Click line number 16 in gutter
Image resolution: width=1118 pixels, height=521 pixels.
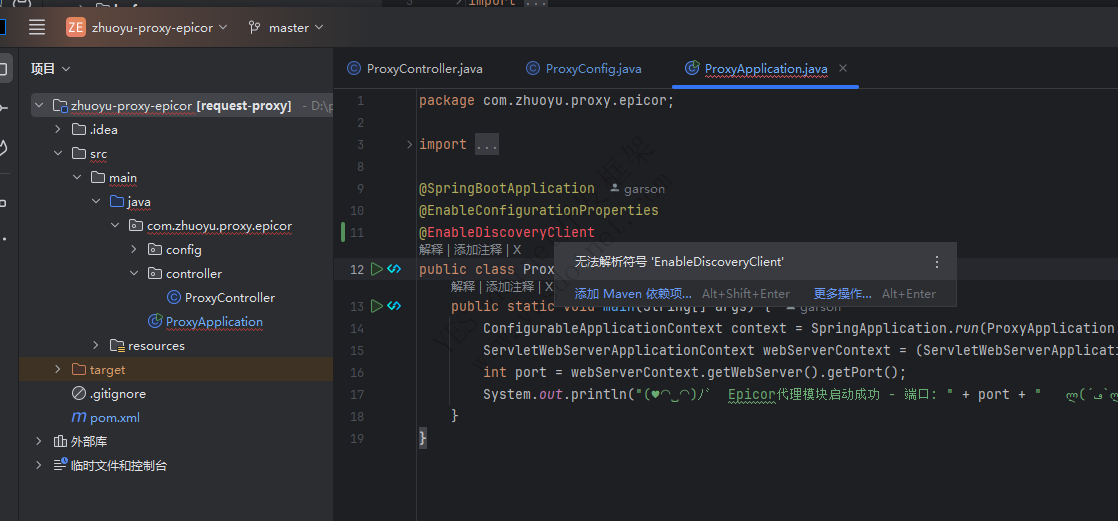357,372
